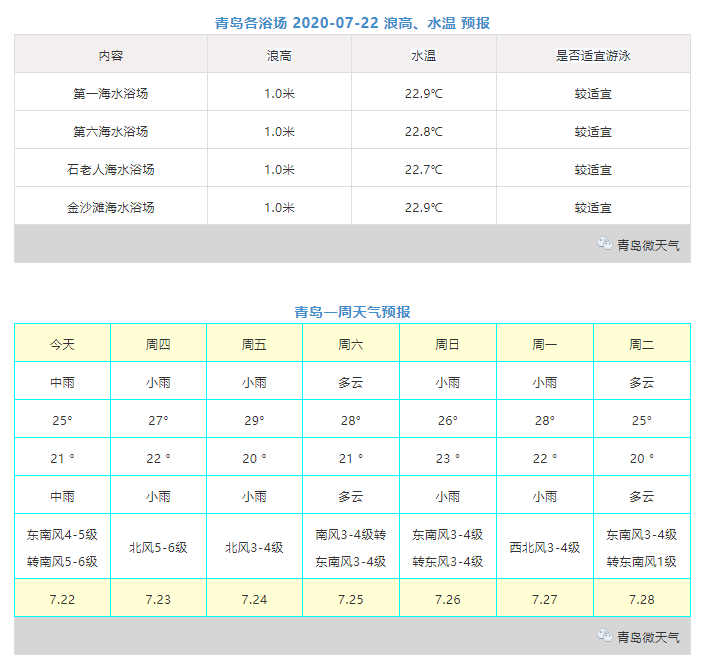This screenshot has height=663, width=706.
Task: Click the wave height 1.0米 for 石老人海水浴场
Action: (x=279, y=169)
